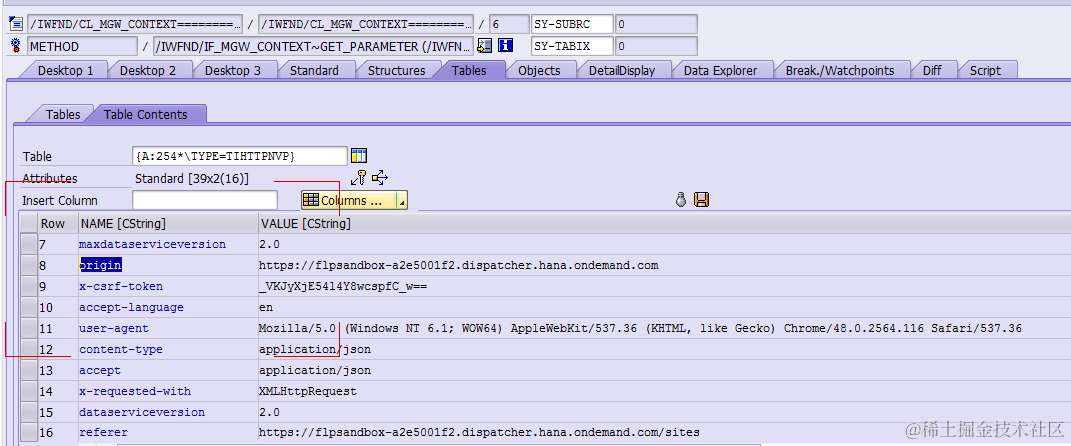
Task: Switch to Desktop 2 tab
Action: click(x=148, y=70)
